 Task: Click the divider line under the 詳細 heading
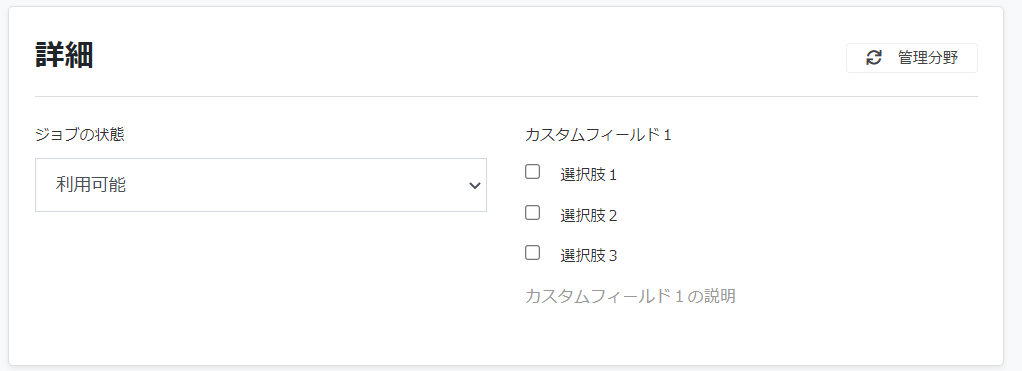(x=506, y=96)
